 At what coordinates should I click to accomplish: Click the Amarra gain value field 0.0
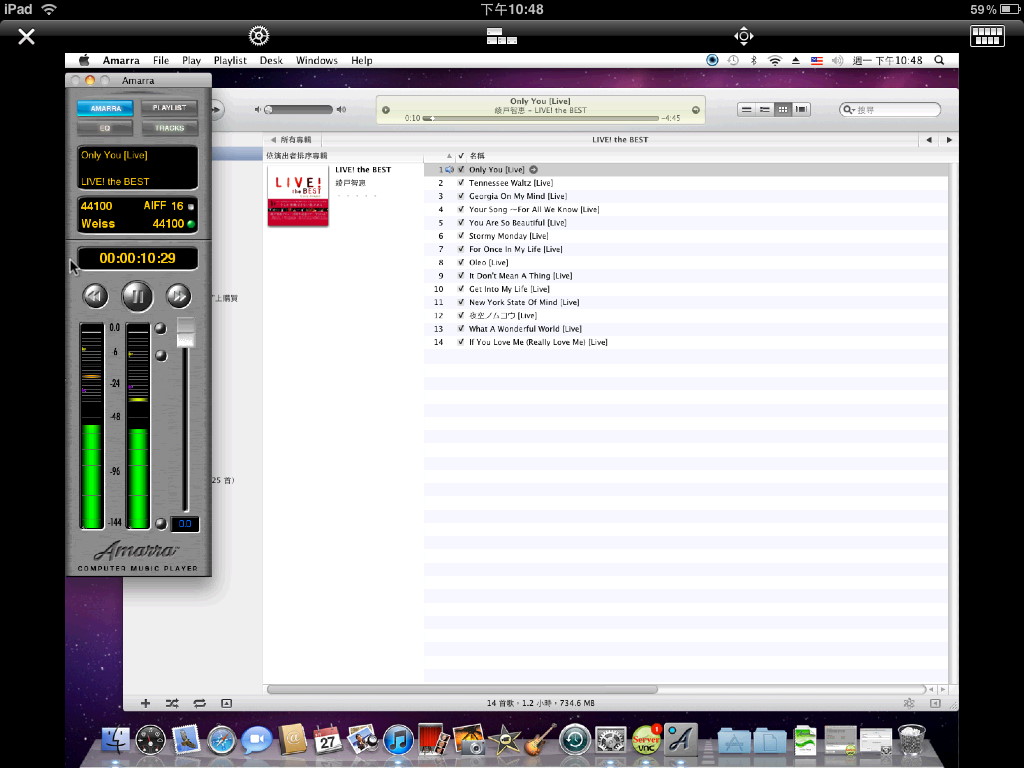click(x=185, y=523)
